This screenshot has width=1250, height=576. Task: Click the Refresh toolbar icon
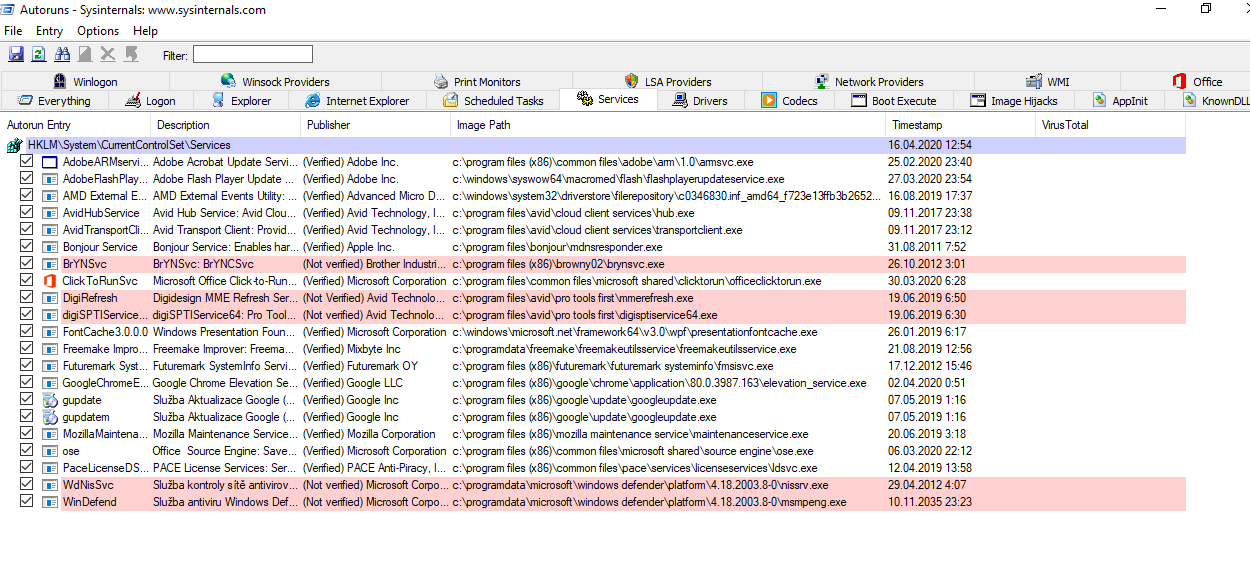point(38,54)
